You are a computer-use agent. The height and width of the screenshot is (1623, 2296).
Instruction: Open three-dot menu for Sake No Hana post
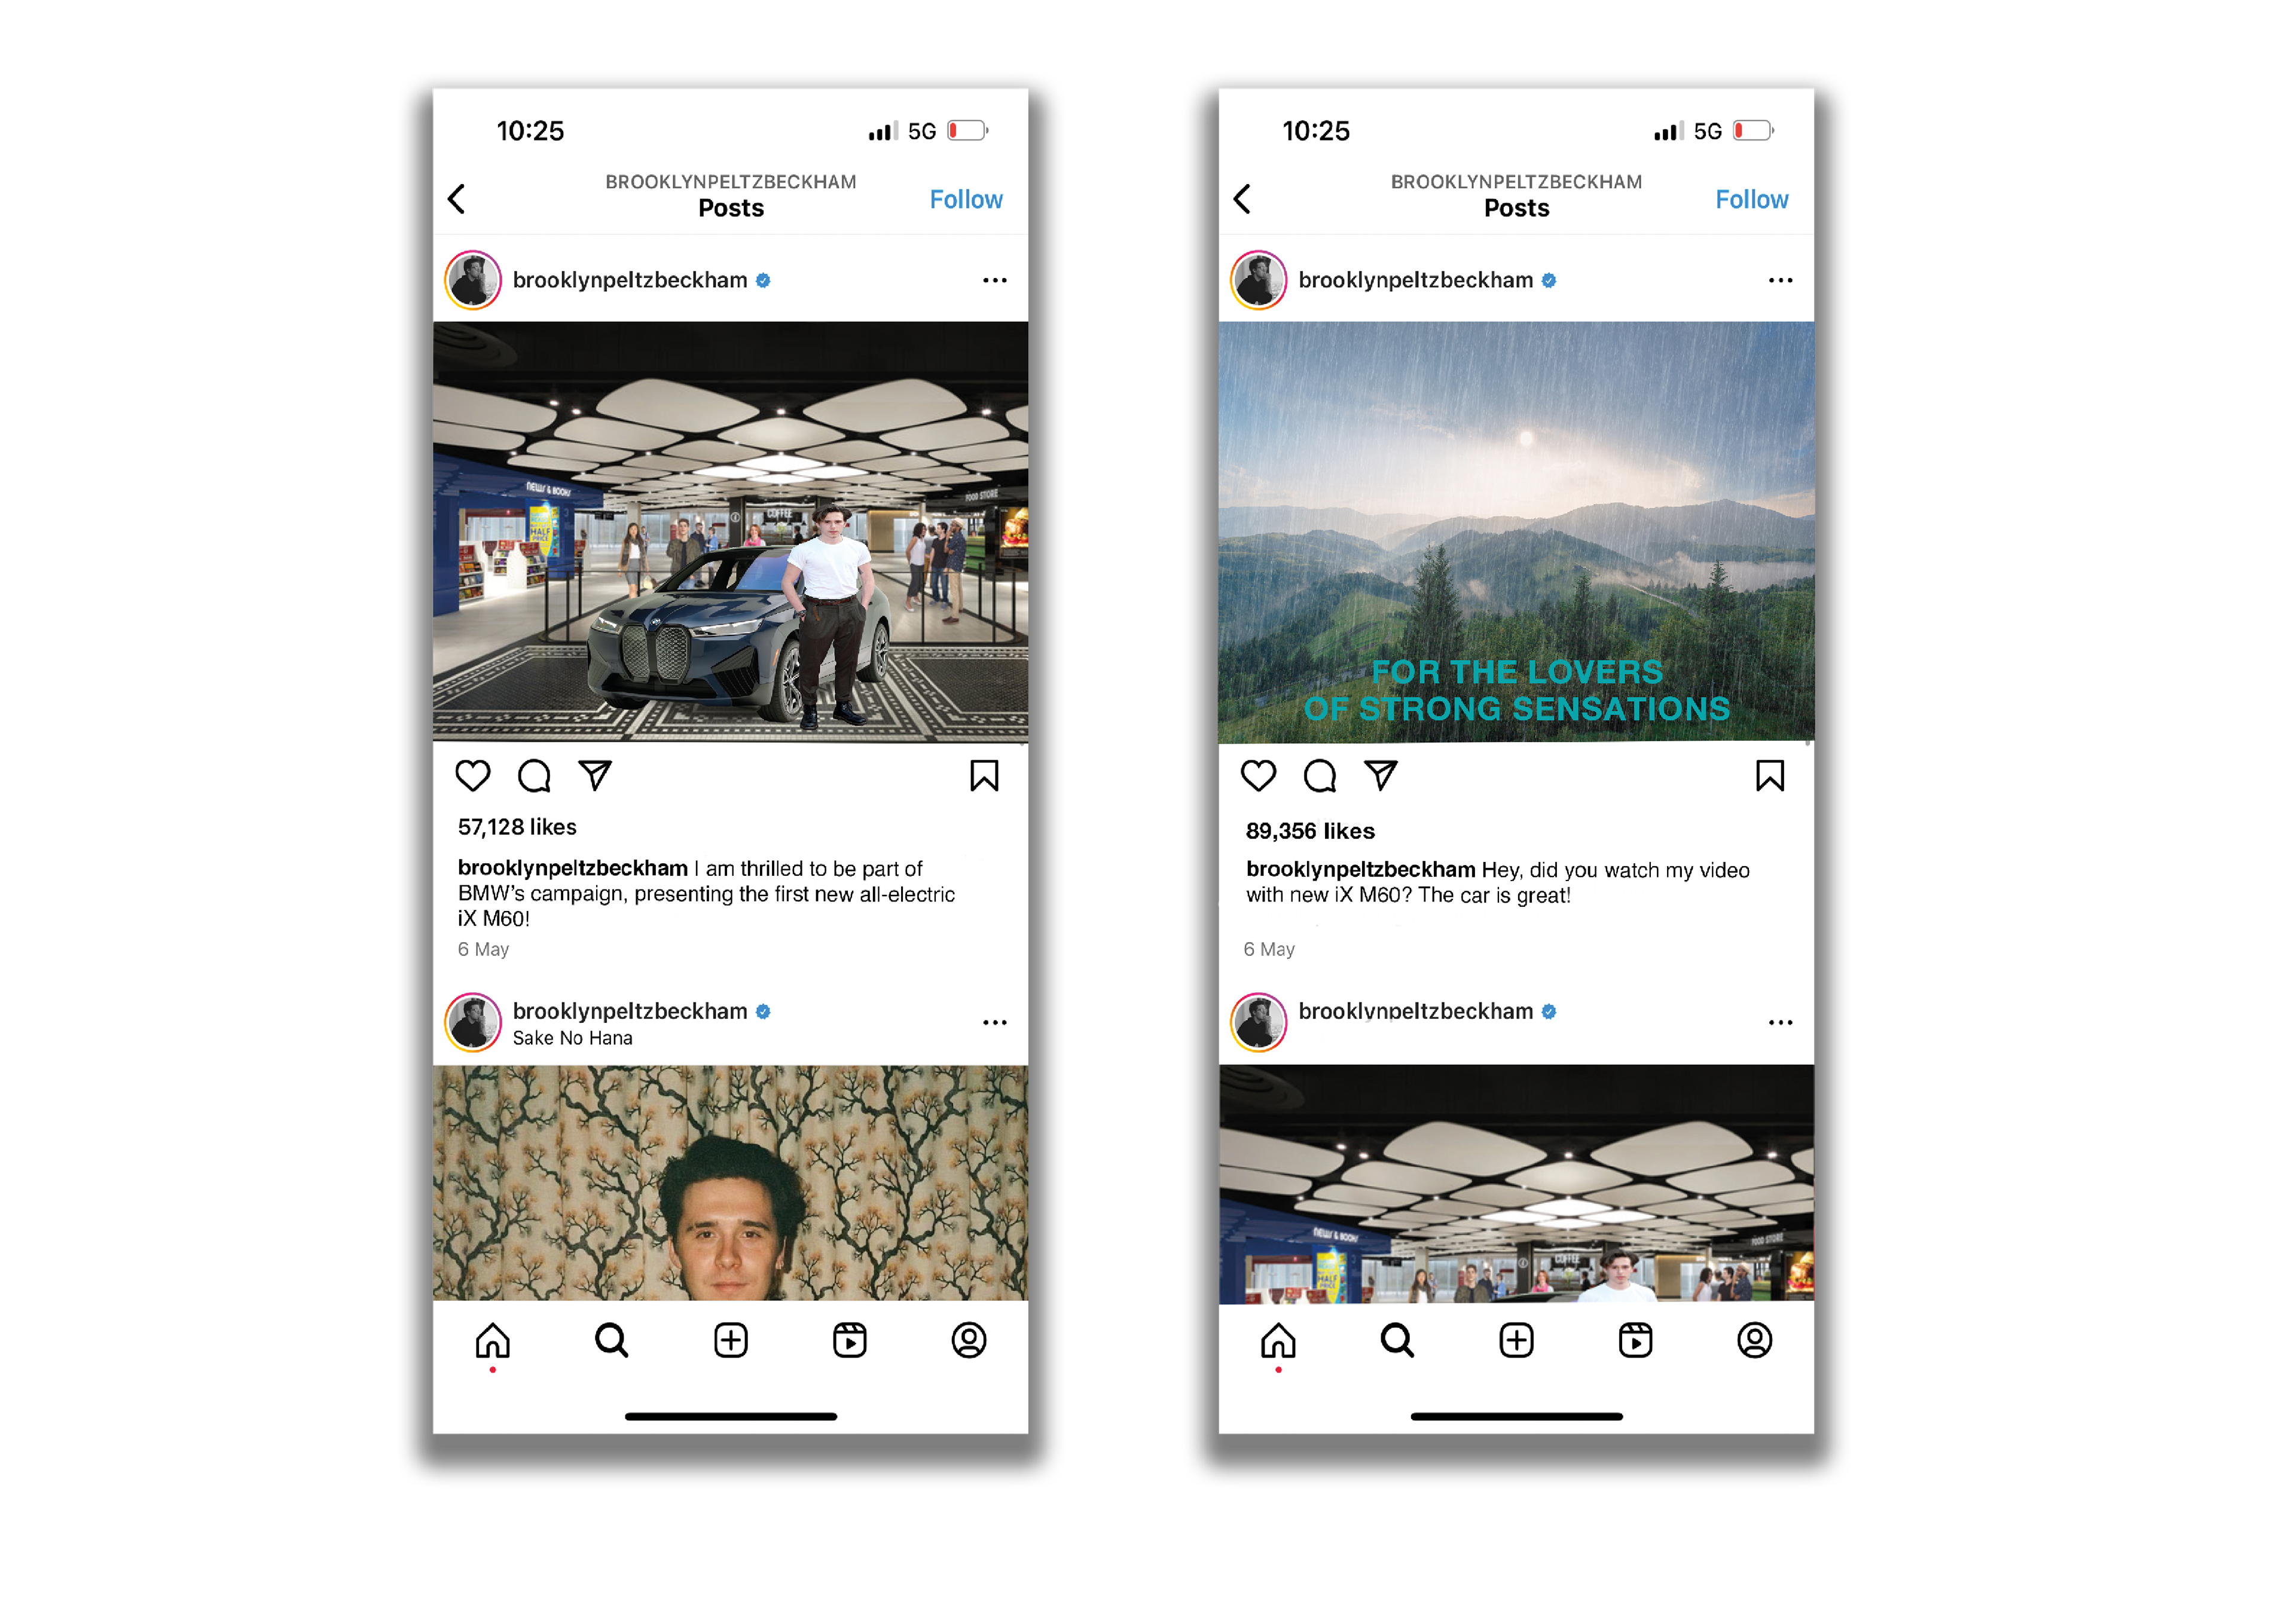[x=994, y=1022]
